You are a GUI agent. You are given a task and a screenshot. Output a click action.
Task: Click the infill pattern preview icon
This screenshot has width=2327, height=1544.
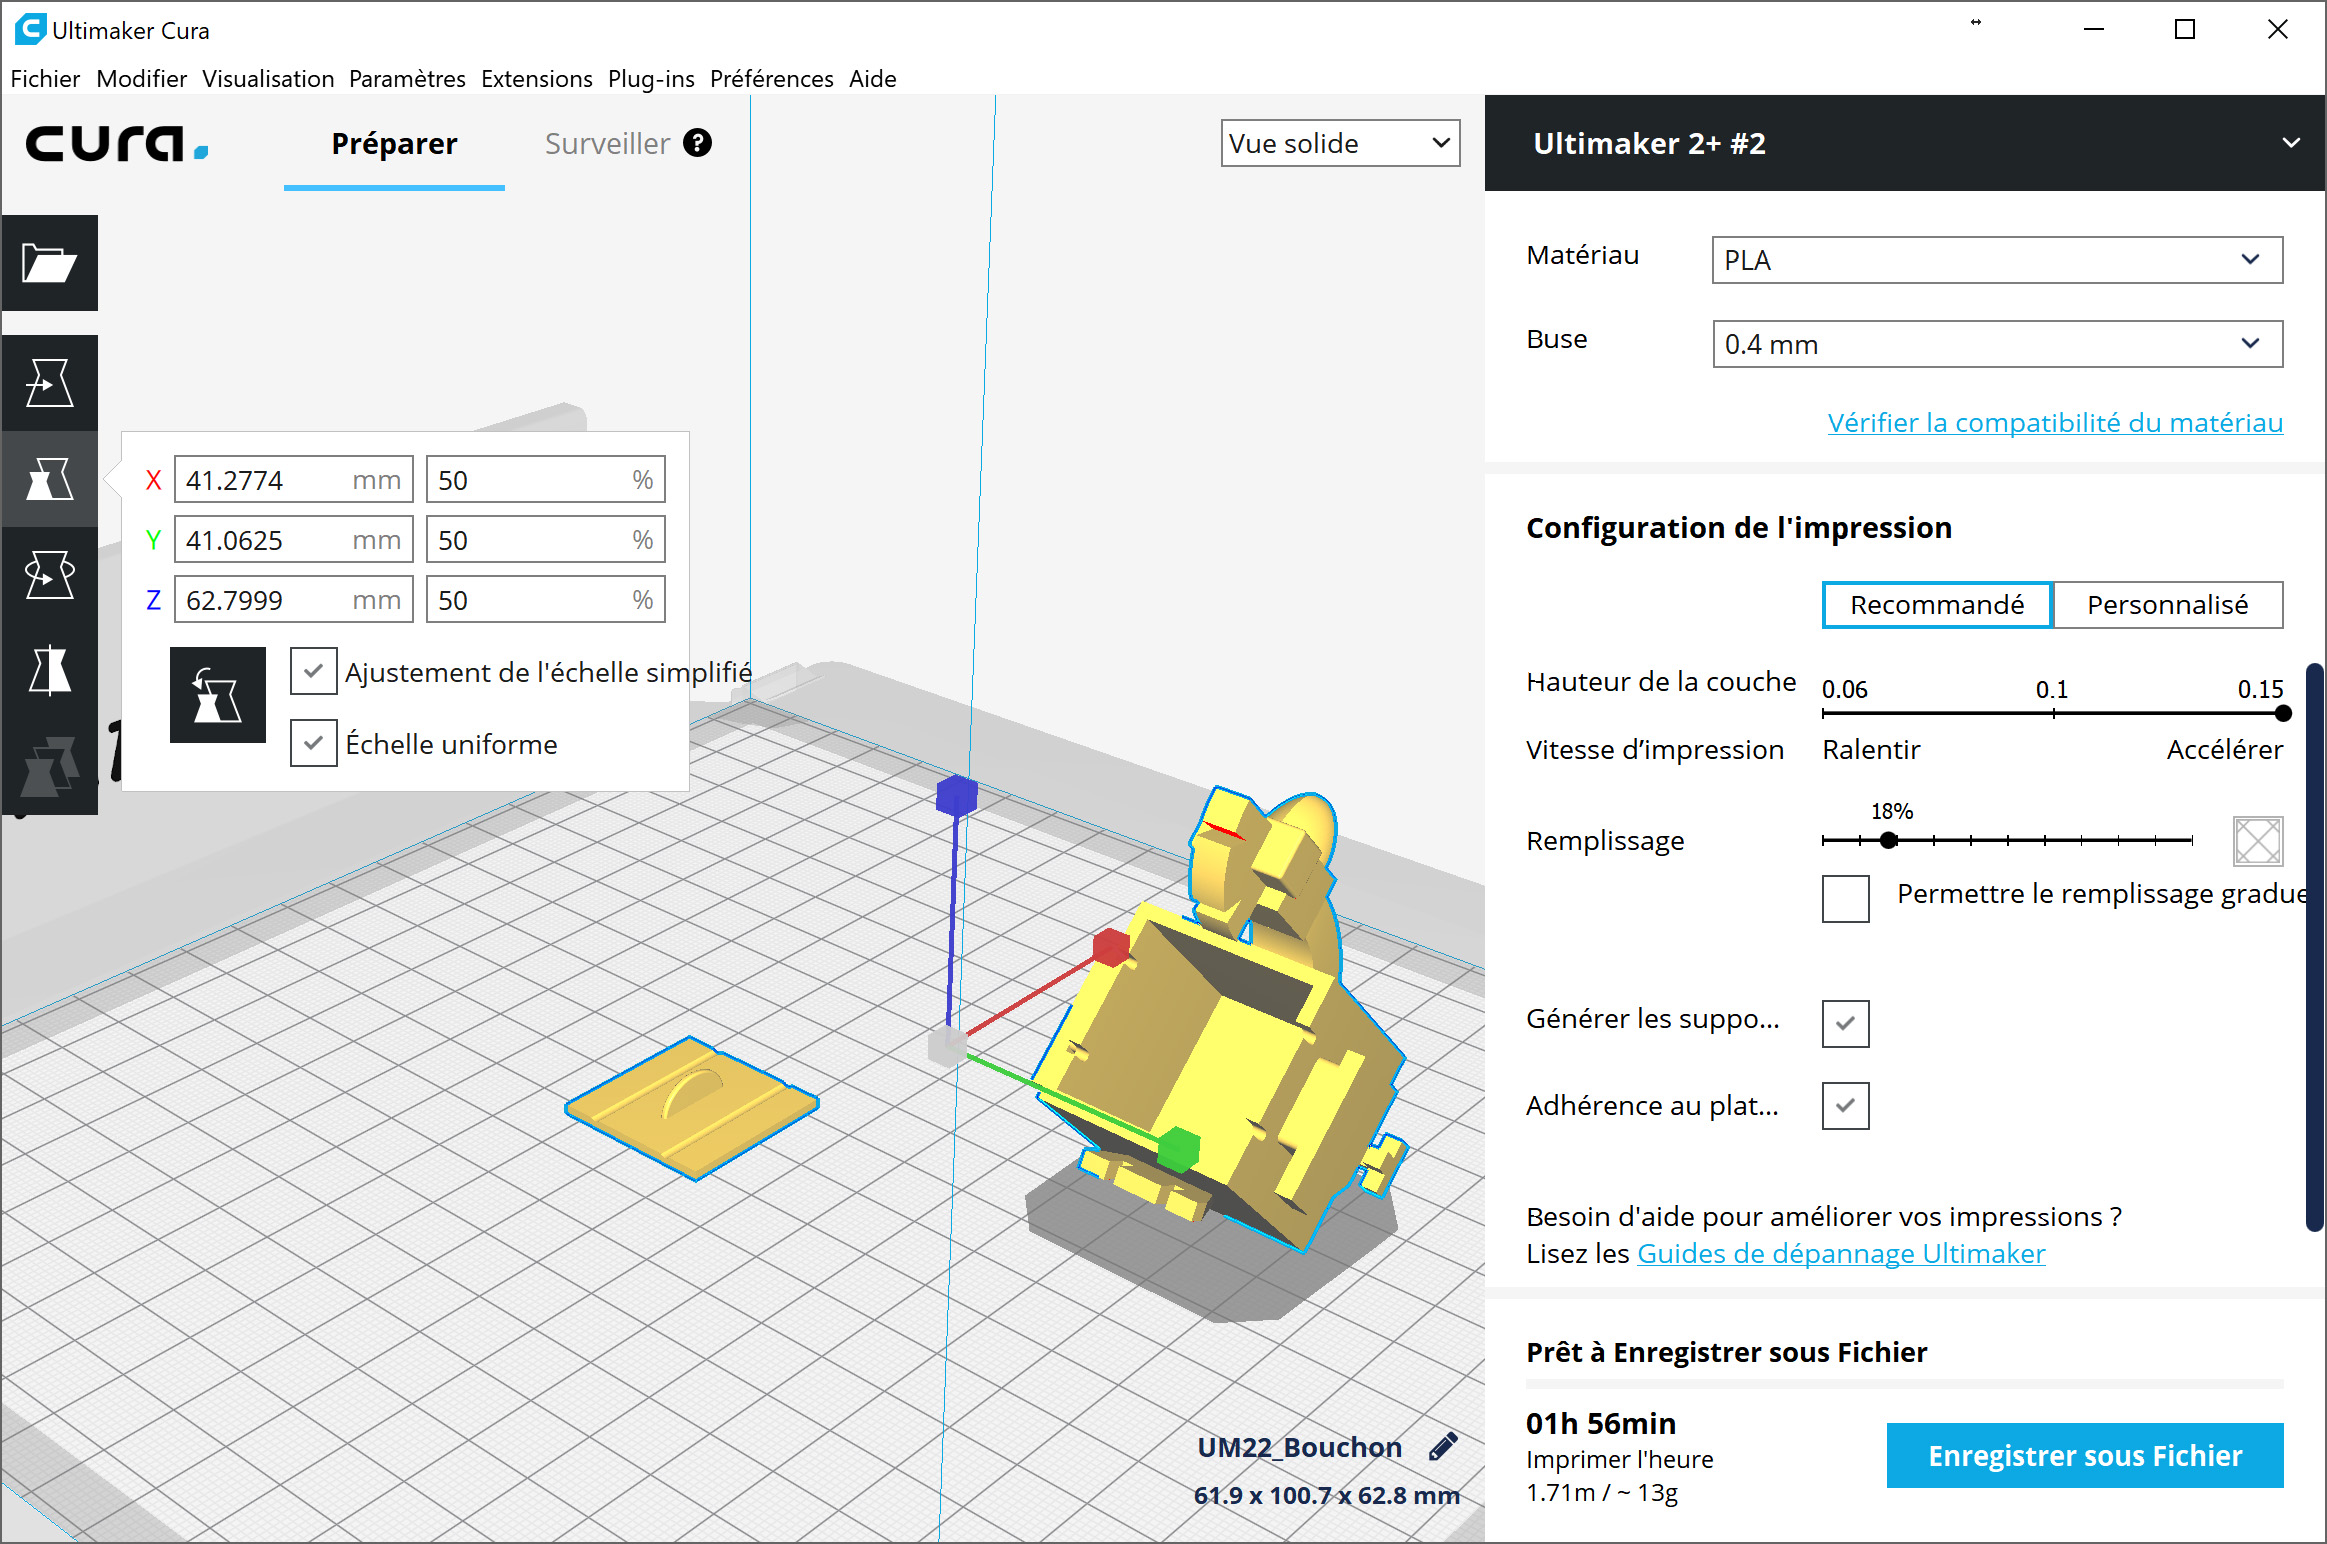(2257, 840)
